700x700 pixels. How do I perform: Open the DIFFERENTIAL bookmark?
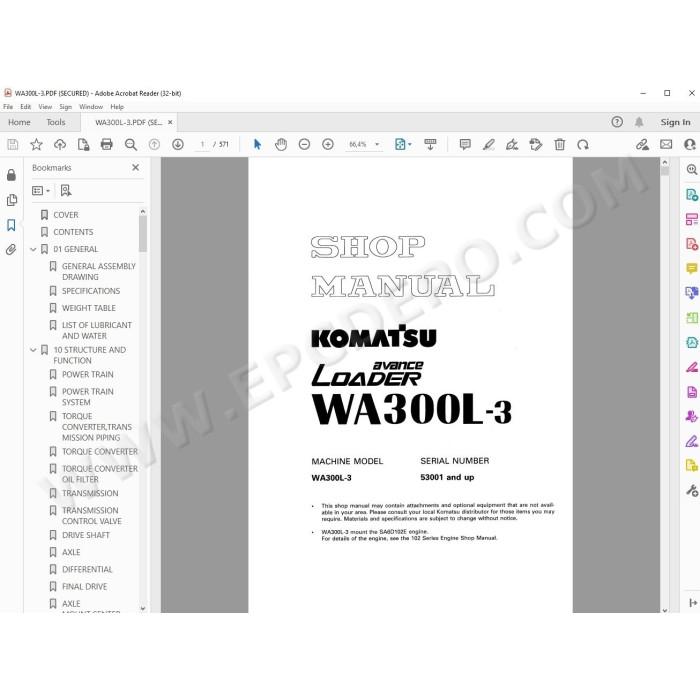click(x=87, y=570)
